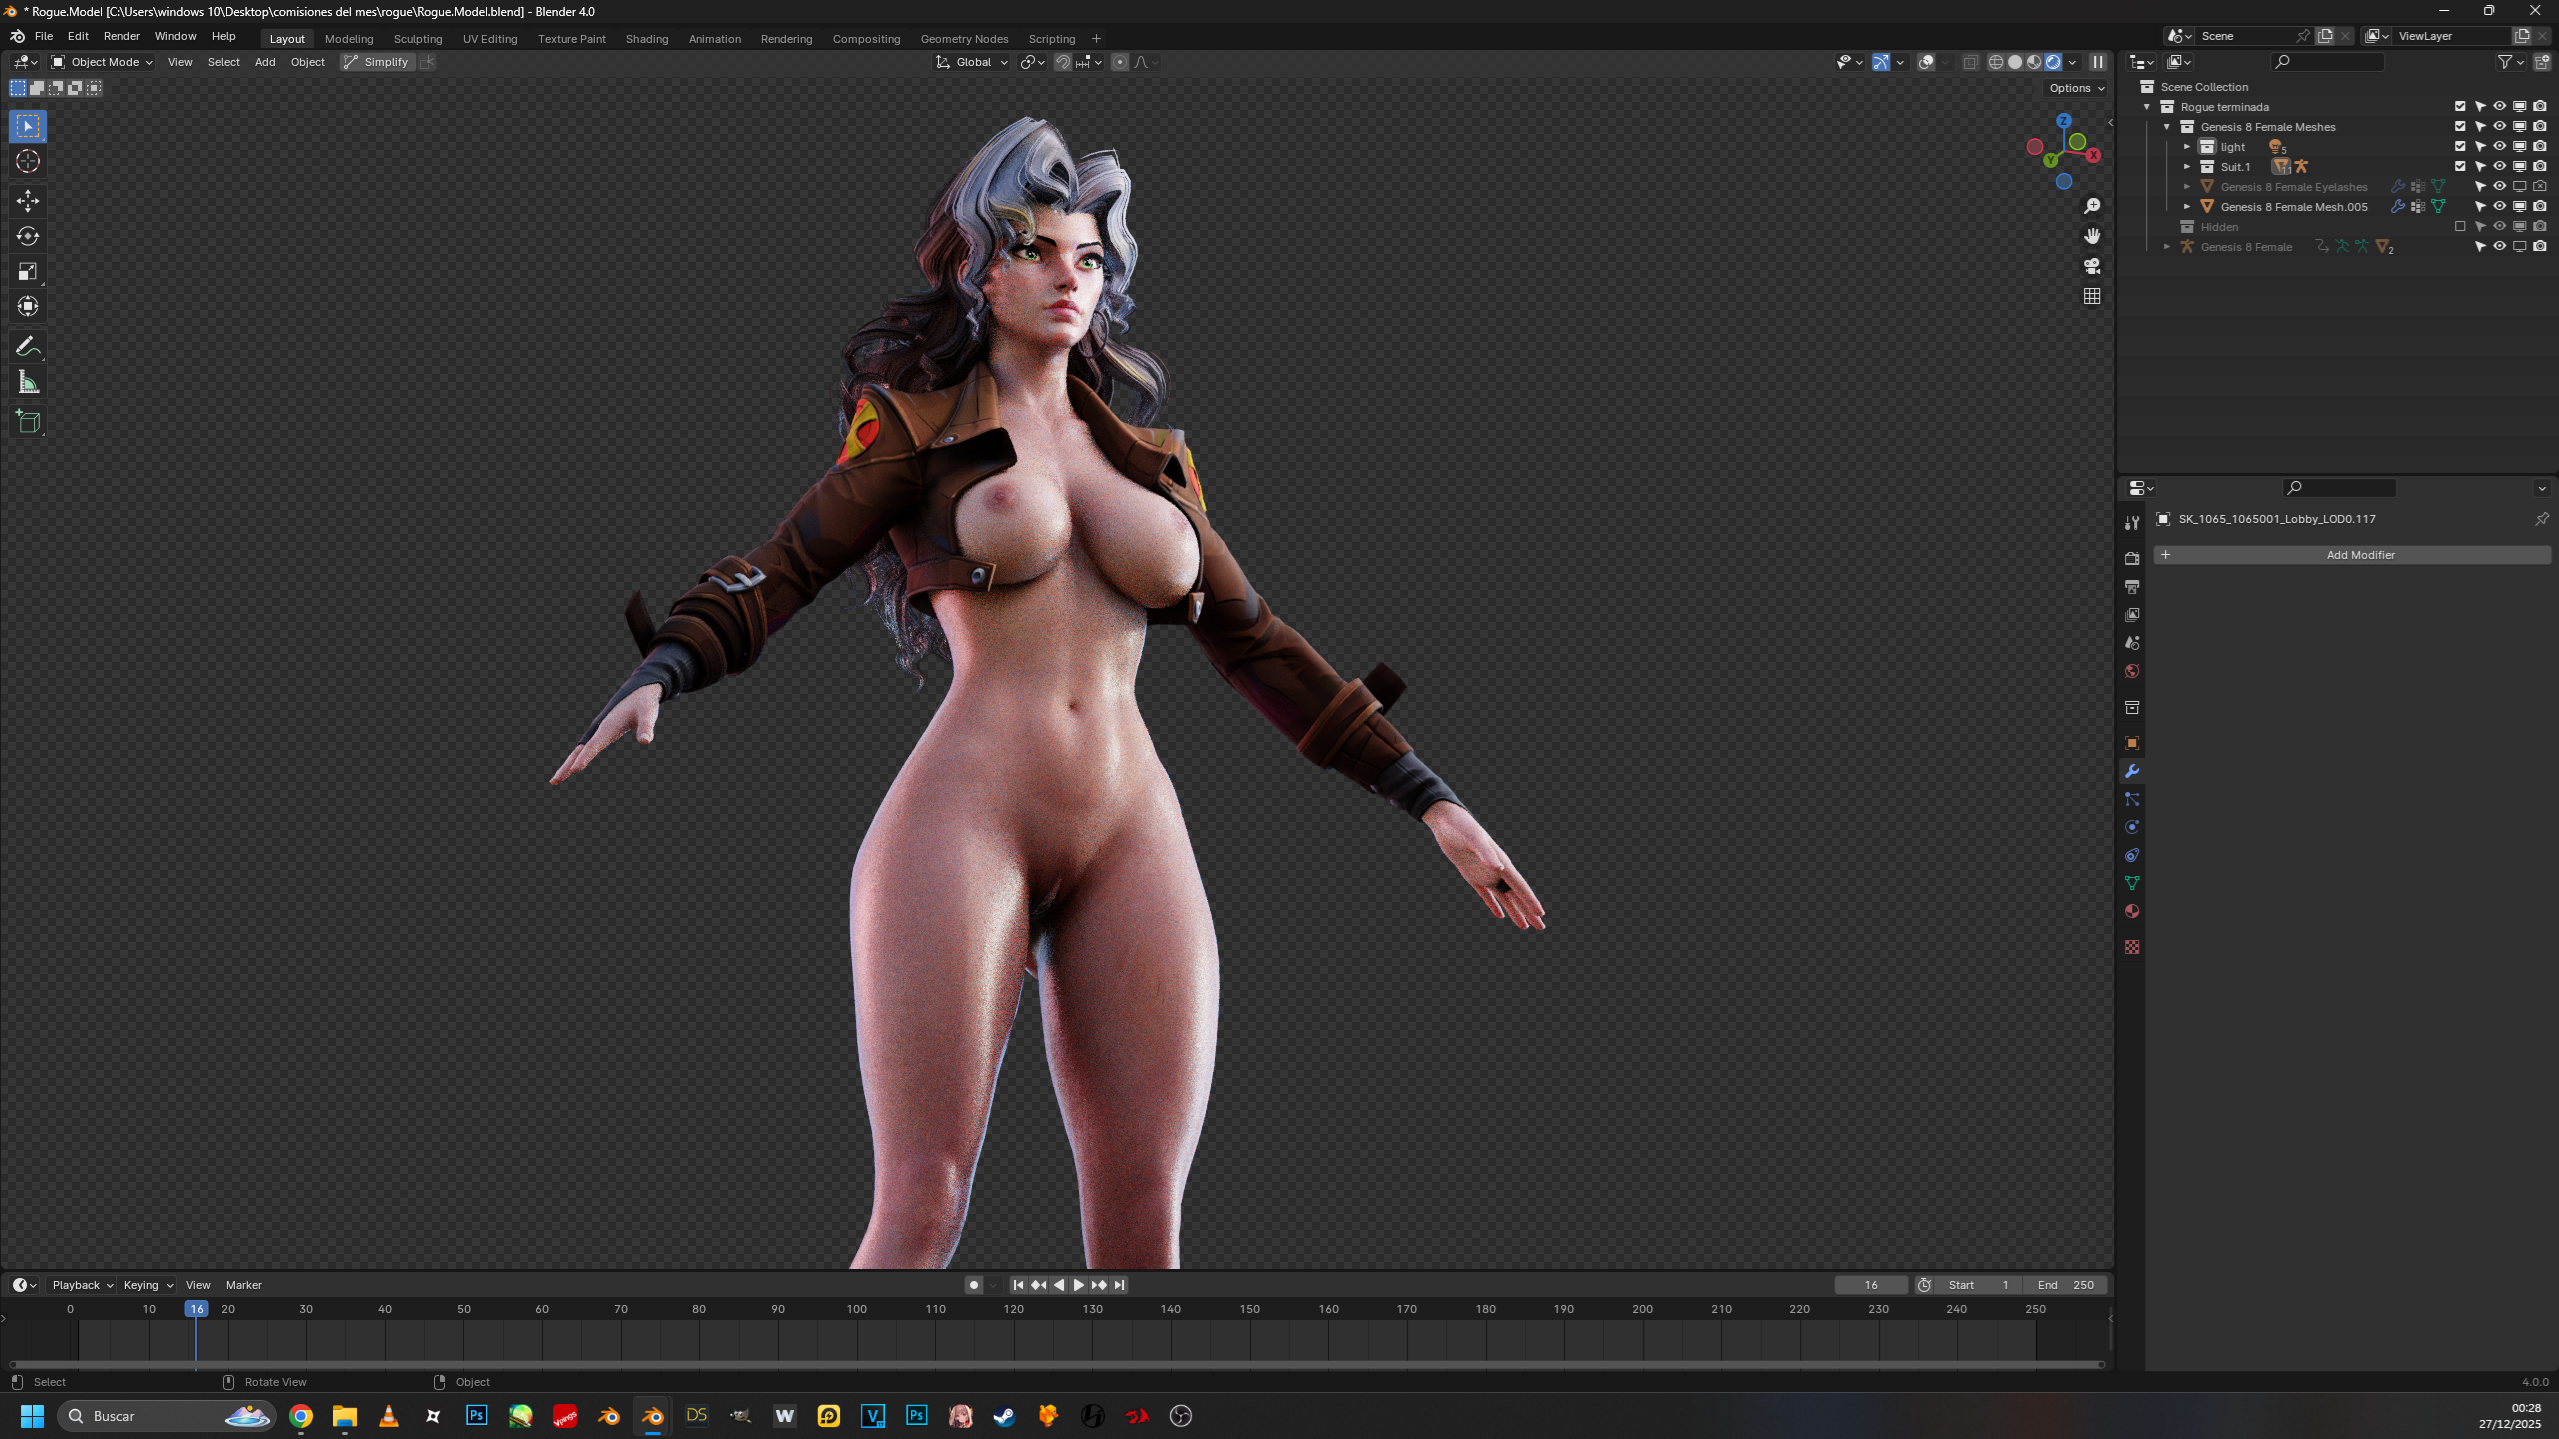Uncheck the Suit.1 collection checkbox
The height and width of the screenshot is (1439, 2559).
[x=2461, y=167]
